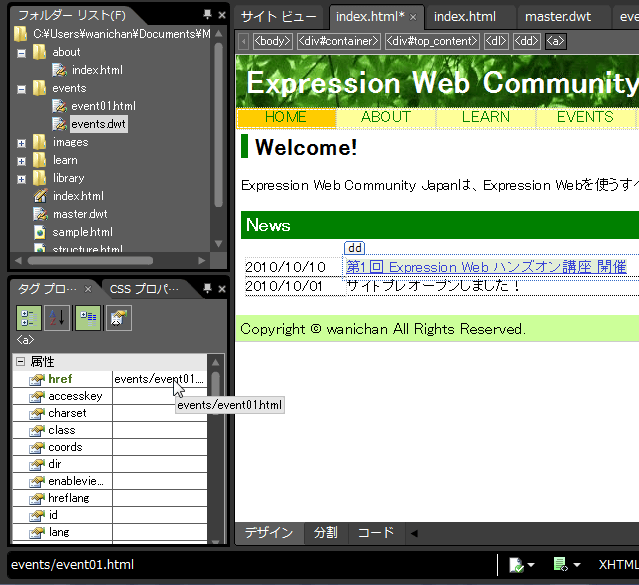Toggle alphabetical sort of tag properties

[x=57, y=318]
